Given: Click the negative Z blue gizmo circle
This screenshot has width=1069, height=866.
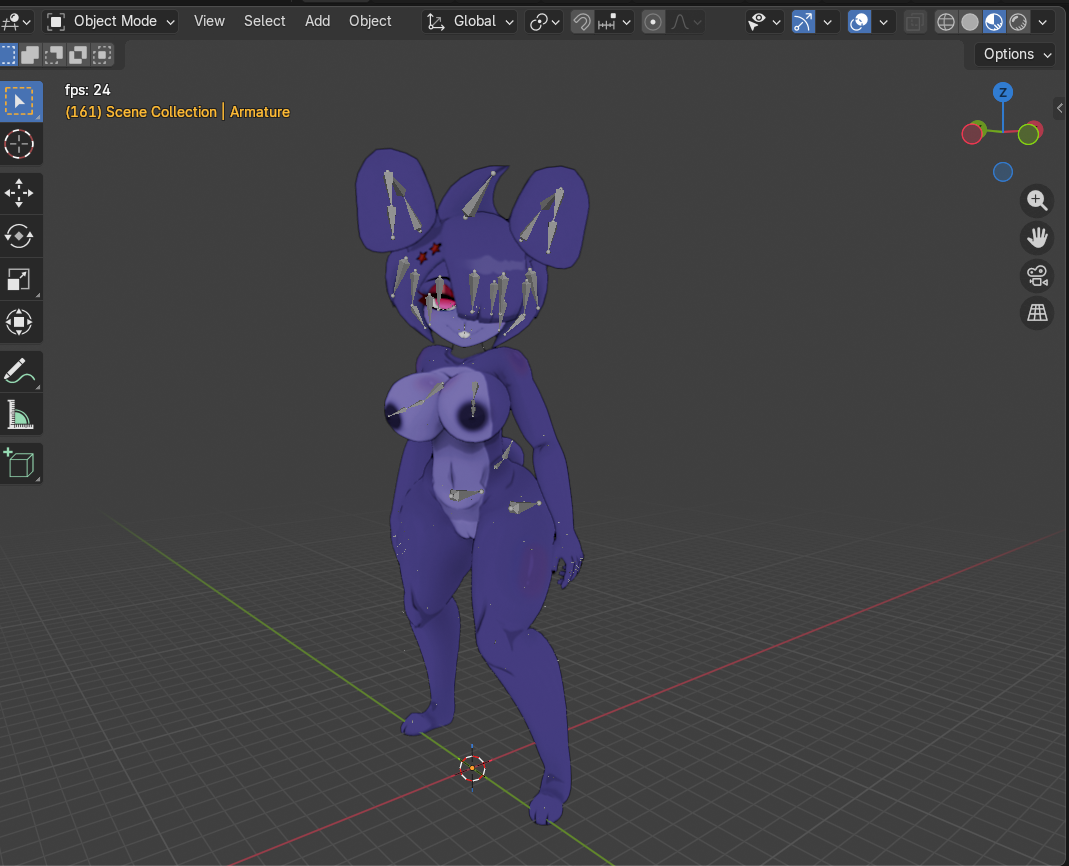Looking at the screenshot, I should coord(1002,172).
